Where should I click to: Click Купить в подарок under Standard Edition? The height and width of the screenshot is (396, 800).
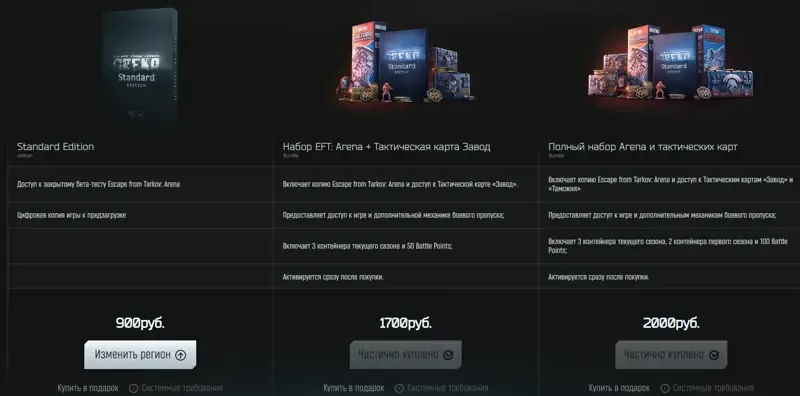[x=88, y=388]
